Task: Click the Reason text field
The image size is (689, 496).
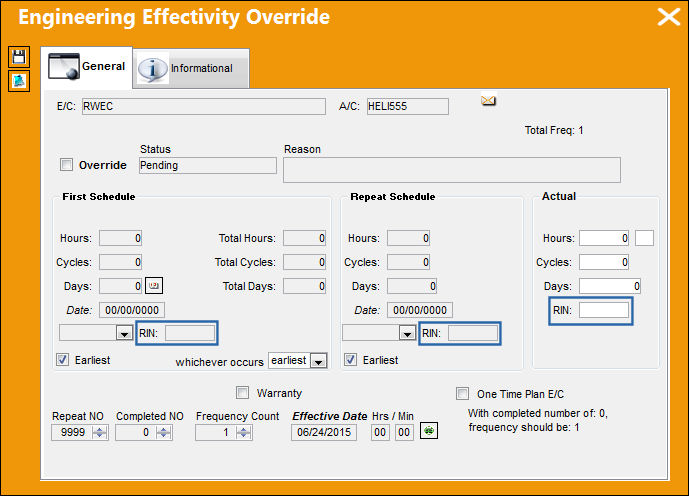Action: pos(452,170)
